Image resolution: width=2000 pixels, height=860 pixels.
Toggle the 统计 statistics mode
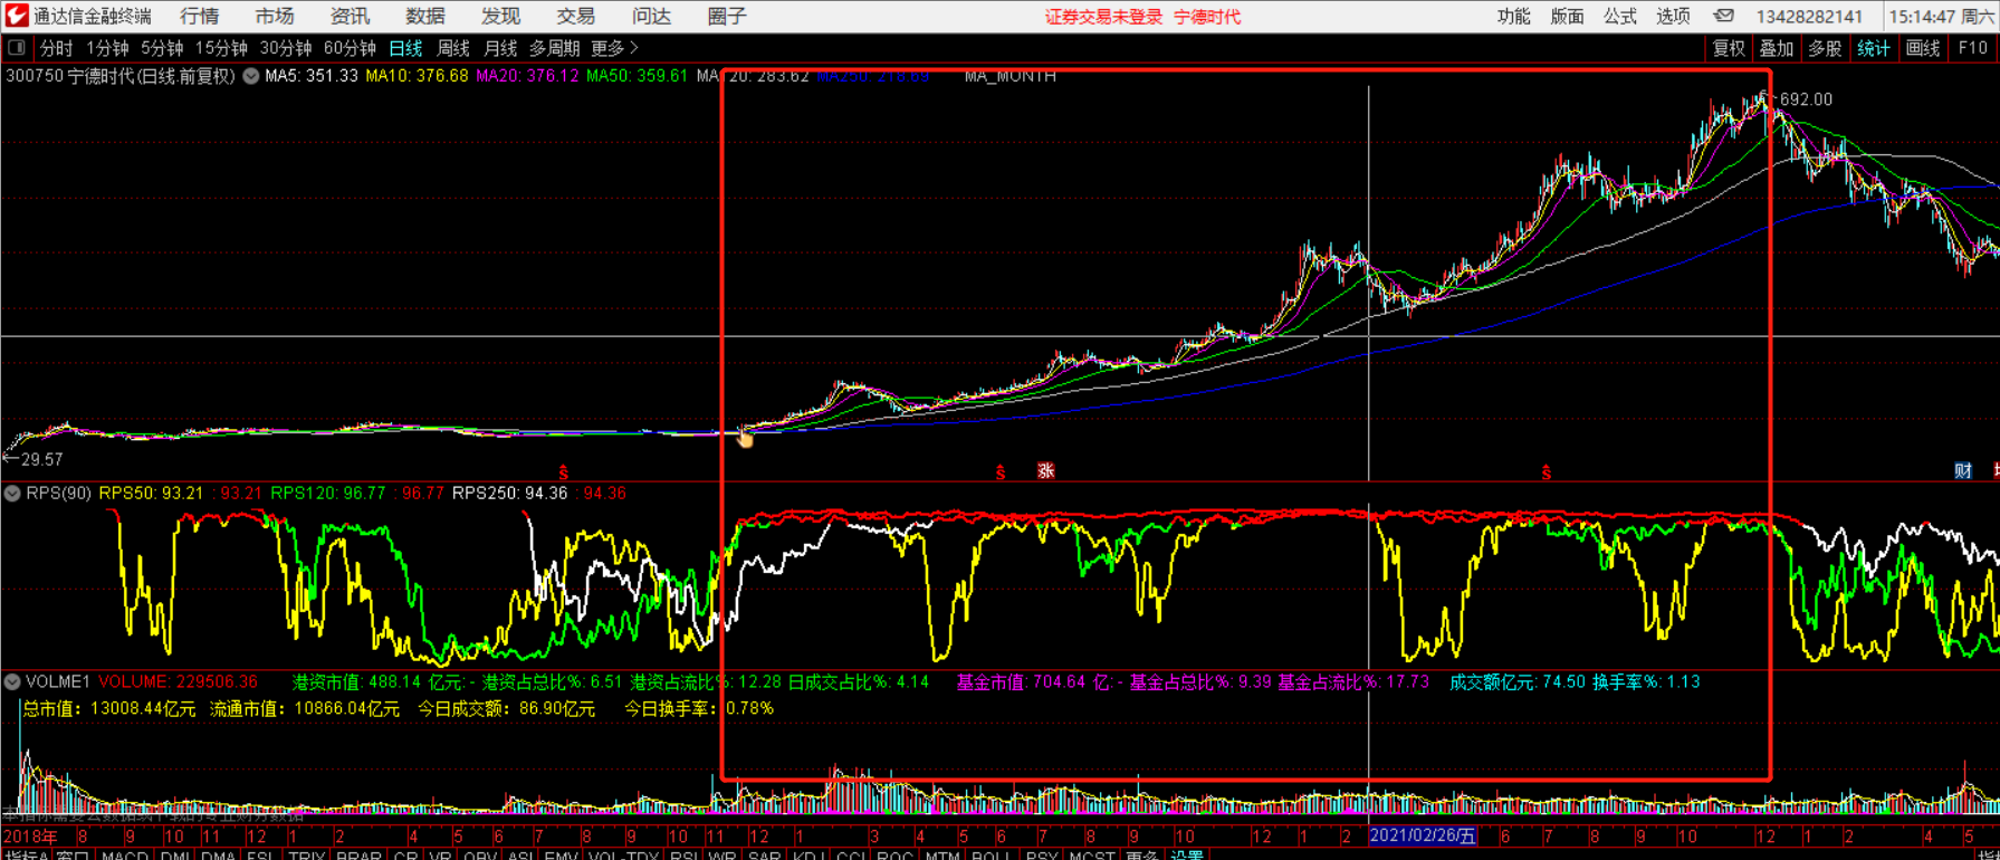click(x=1873, y=48)
